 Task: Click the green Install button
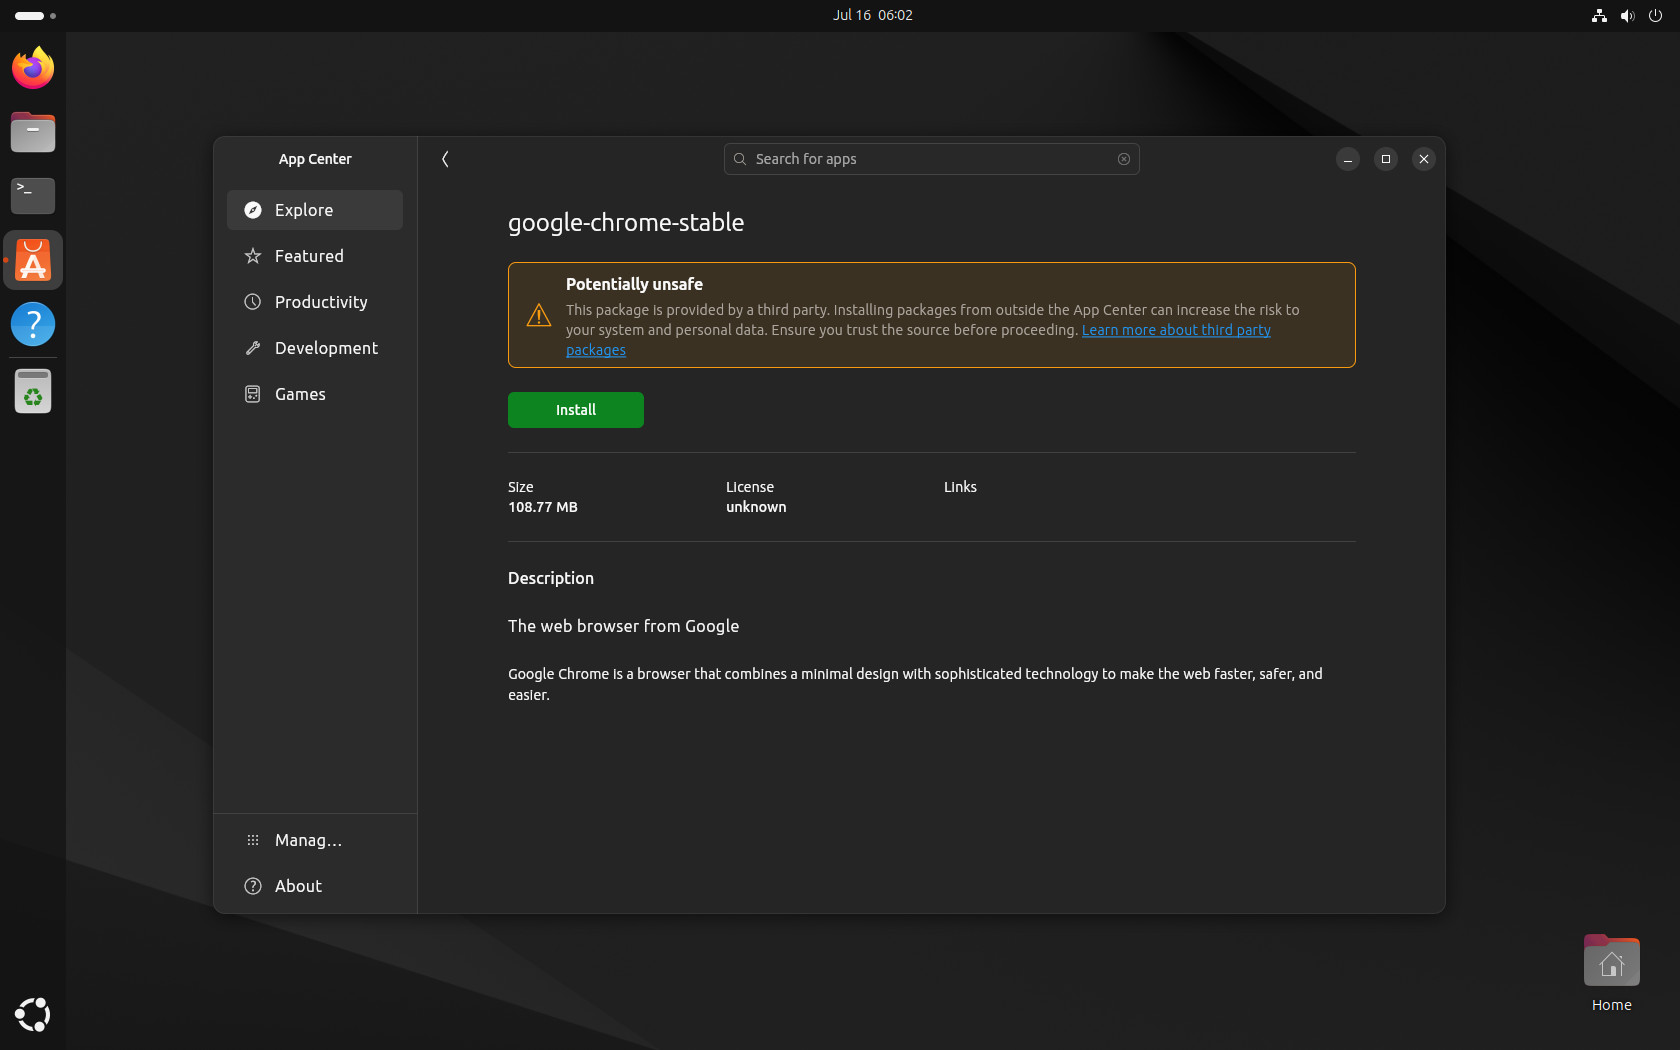(576, 410)
